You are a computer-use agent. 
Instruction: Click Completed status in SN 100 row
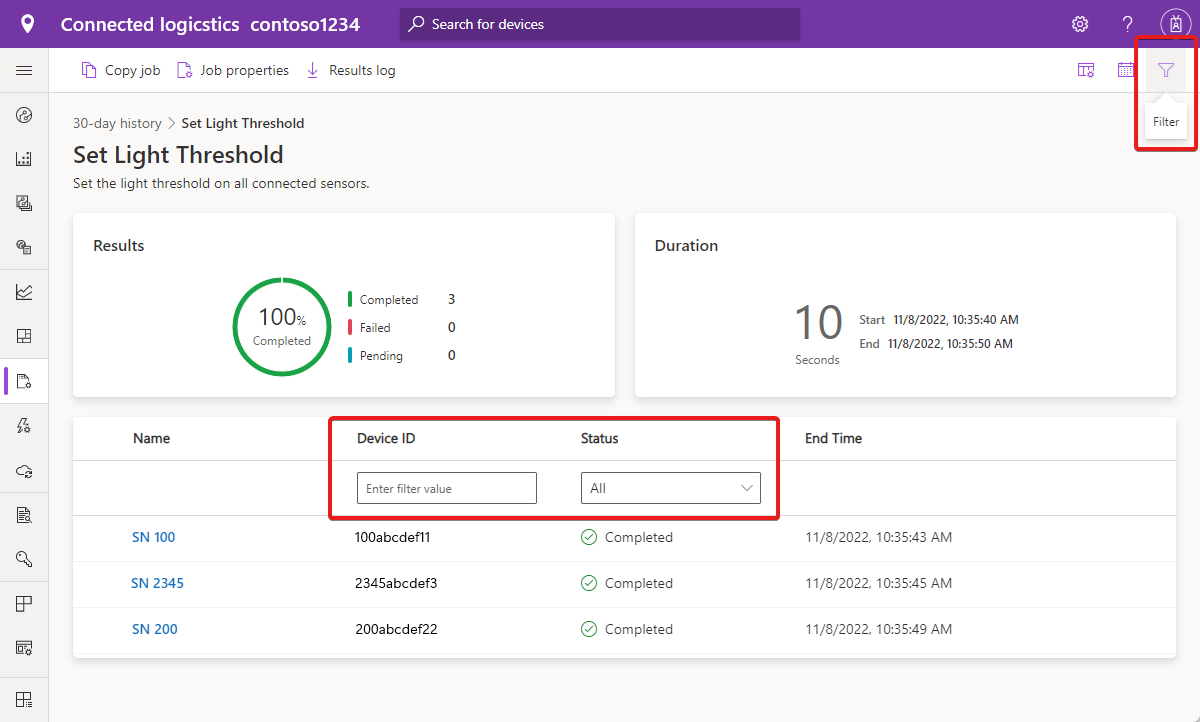(x=627, y=537)
